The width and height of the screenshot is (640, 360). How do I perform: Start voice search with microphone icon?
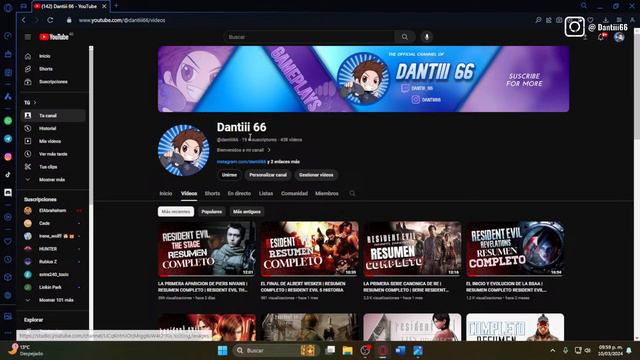pos(427,37)
